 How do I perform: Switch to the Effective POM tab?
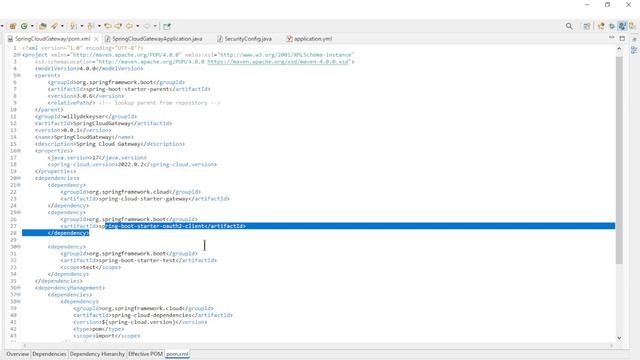(x=145, y=354)
